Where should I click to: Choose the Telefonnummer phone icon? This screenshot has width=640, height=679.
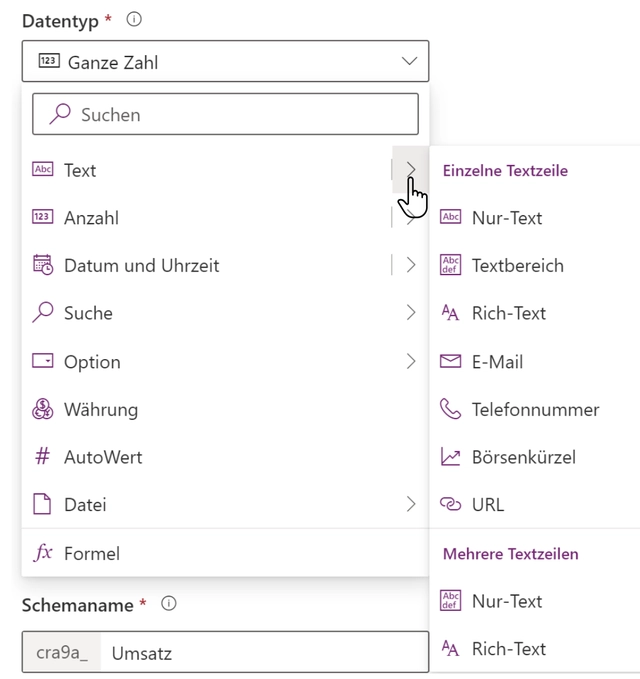(450, 409)
